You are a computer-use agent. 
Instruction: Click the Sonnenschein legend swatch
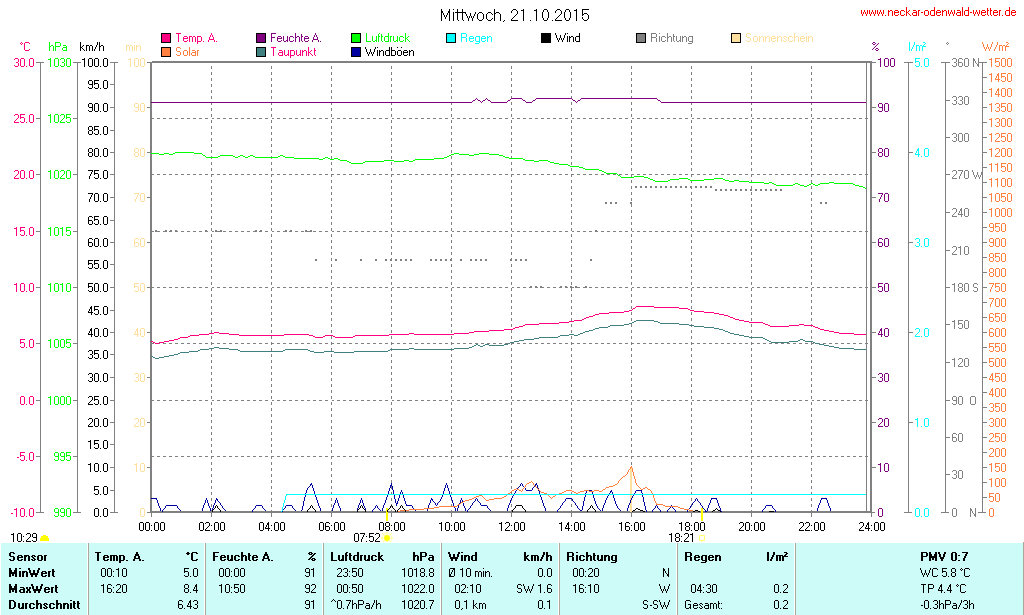736,39
